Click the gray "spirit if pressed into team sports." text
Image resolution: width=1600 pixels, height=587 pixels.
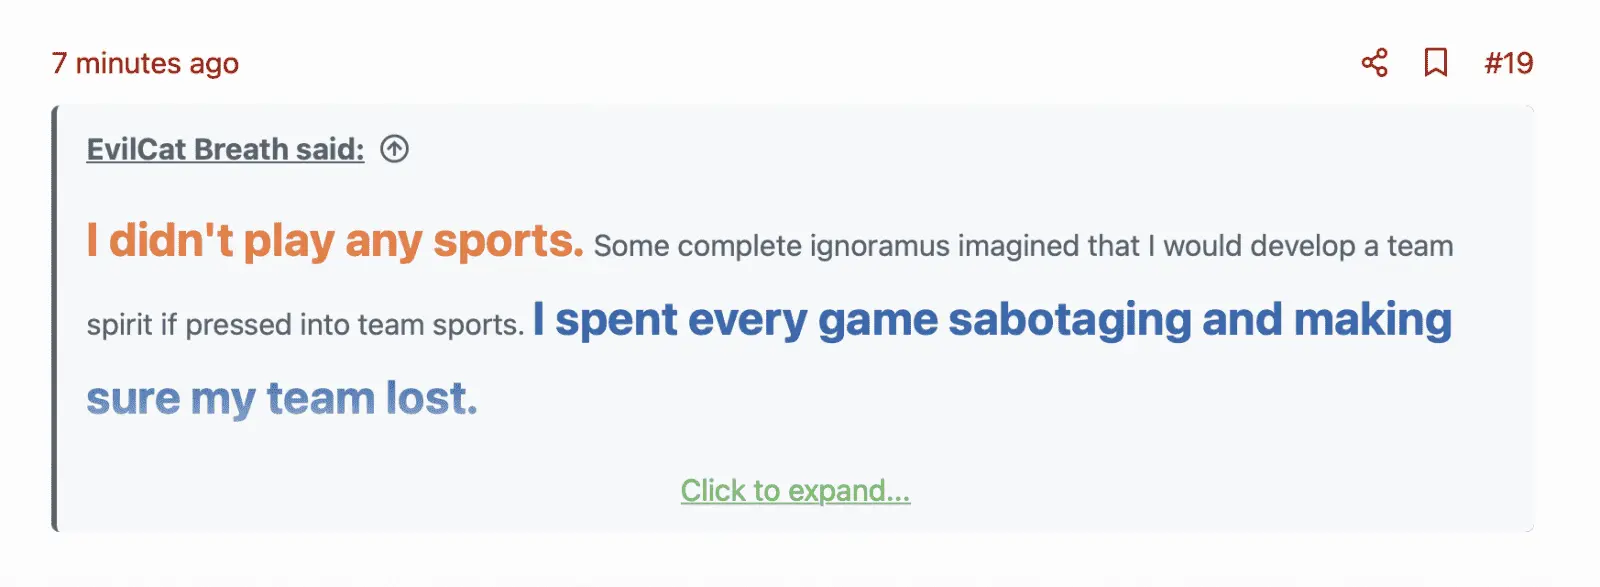point(305,325)
